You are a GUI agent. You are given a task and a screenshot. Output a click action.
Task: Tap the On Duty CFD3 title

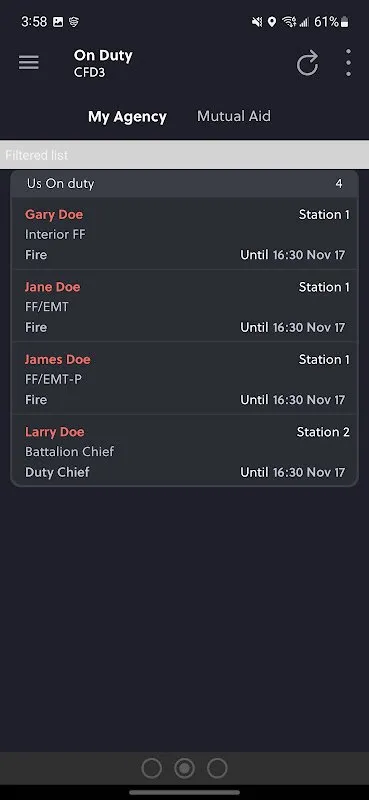103,63
